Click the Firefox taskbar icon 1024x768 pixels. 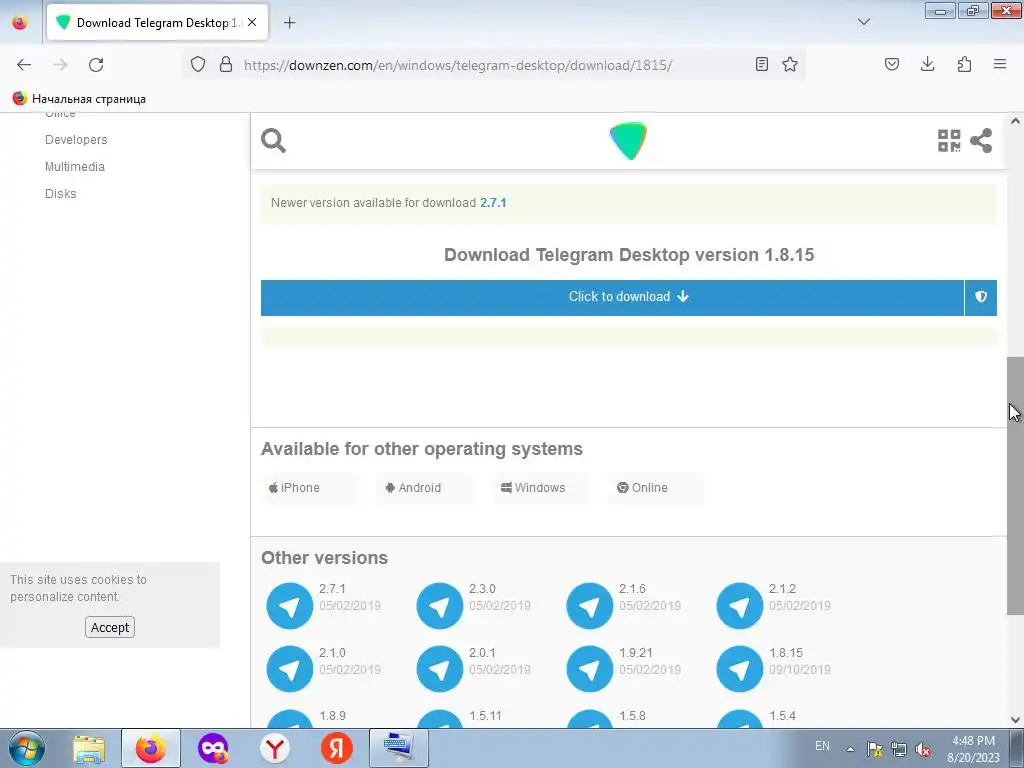tap(150, 748)
